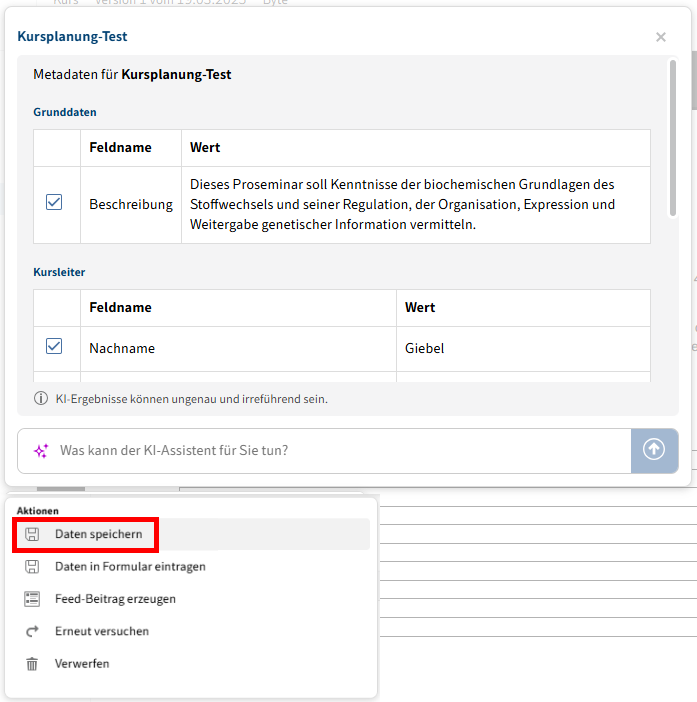Click the info icon next to KI-Ergebnisse notice
Viewport: 697px width, 702px height.
tap(41, 398)
